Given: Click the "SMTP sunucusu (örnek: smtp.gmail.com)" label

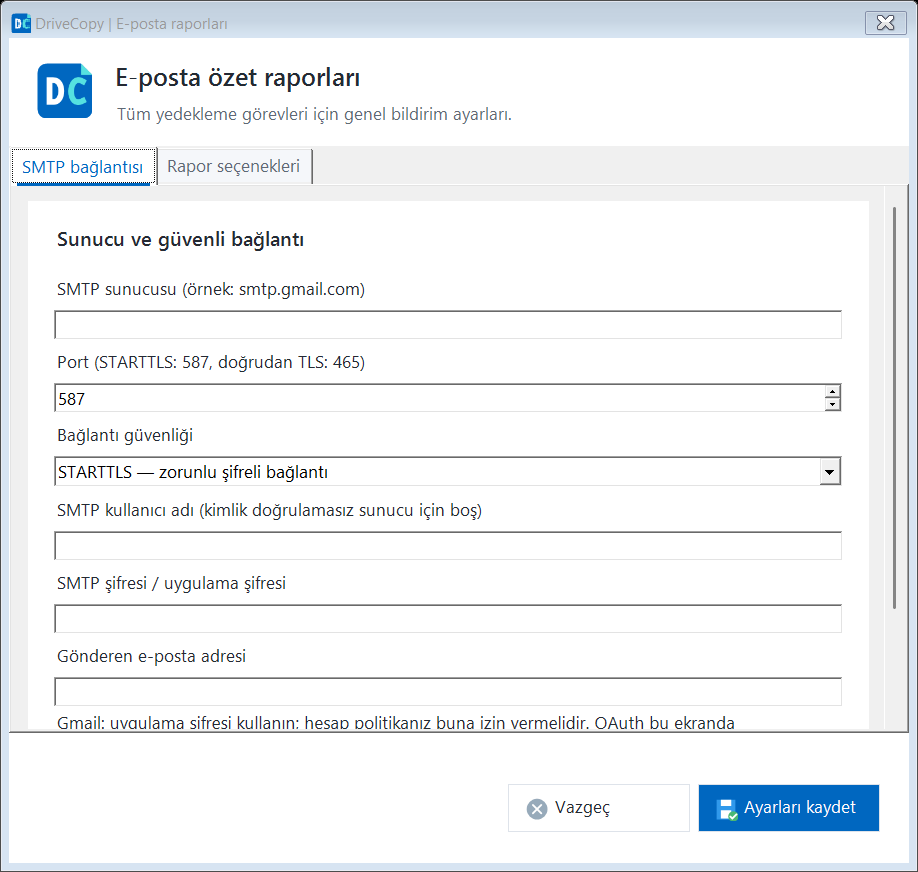Looking at the screenshot, I should [x=211, y=289].
